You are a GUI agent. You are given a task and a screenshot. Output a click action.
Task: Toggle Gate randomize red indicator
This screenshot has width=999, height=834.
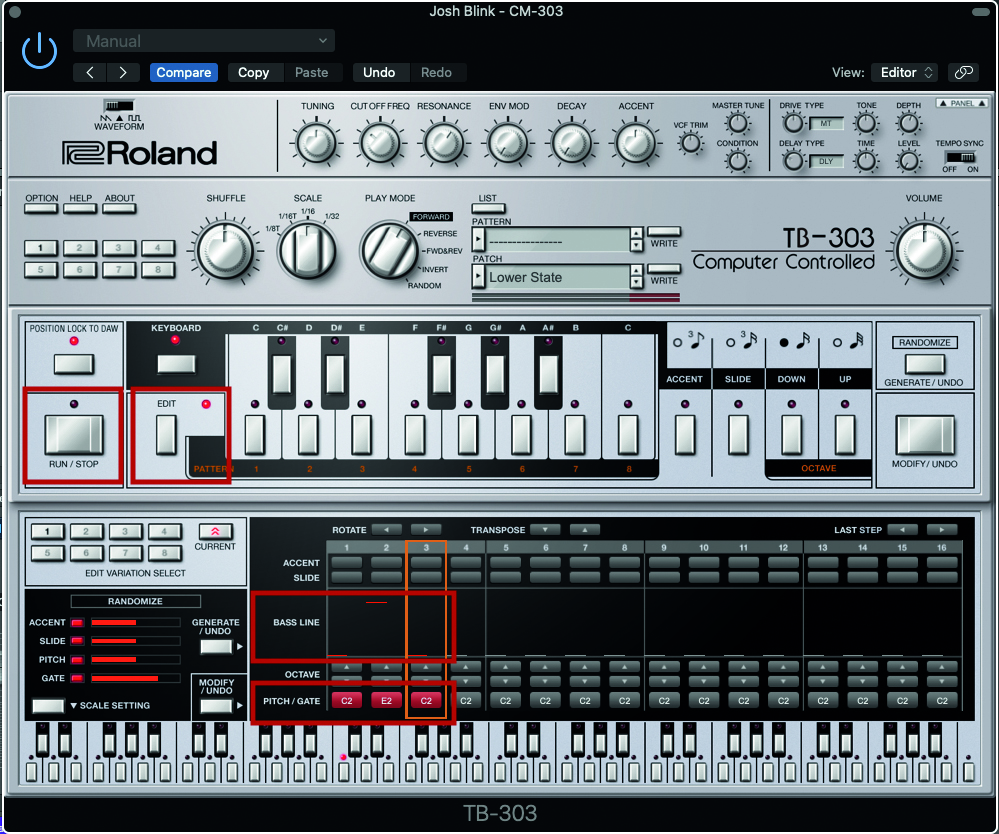(77, 679)
